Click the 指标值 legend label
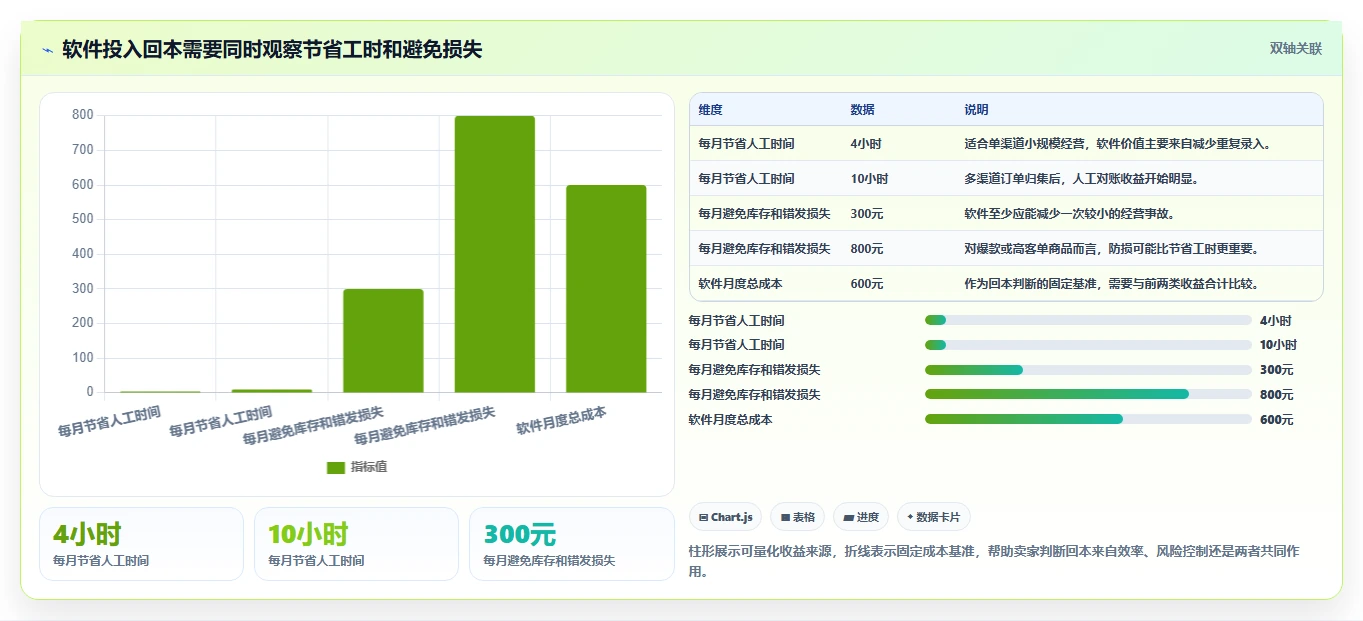1363x621 pixels. coord(369,467)
